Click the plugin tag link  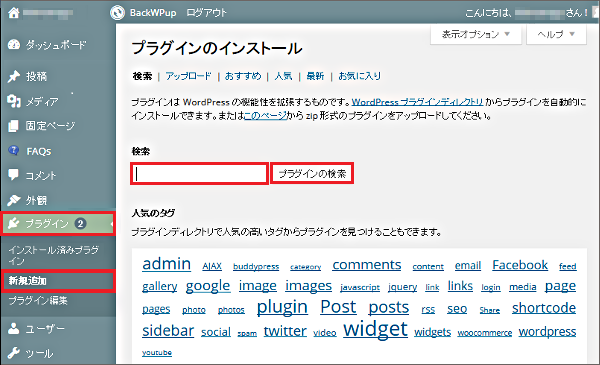click(282, 307)
